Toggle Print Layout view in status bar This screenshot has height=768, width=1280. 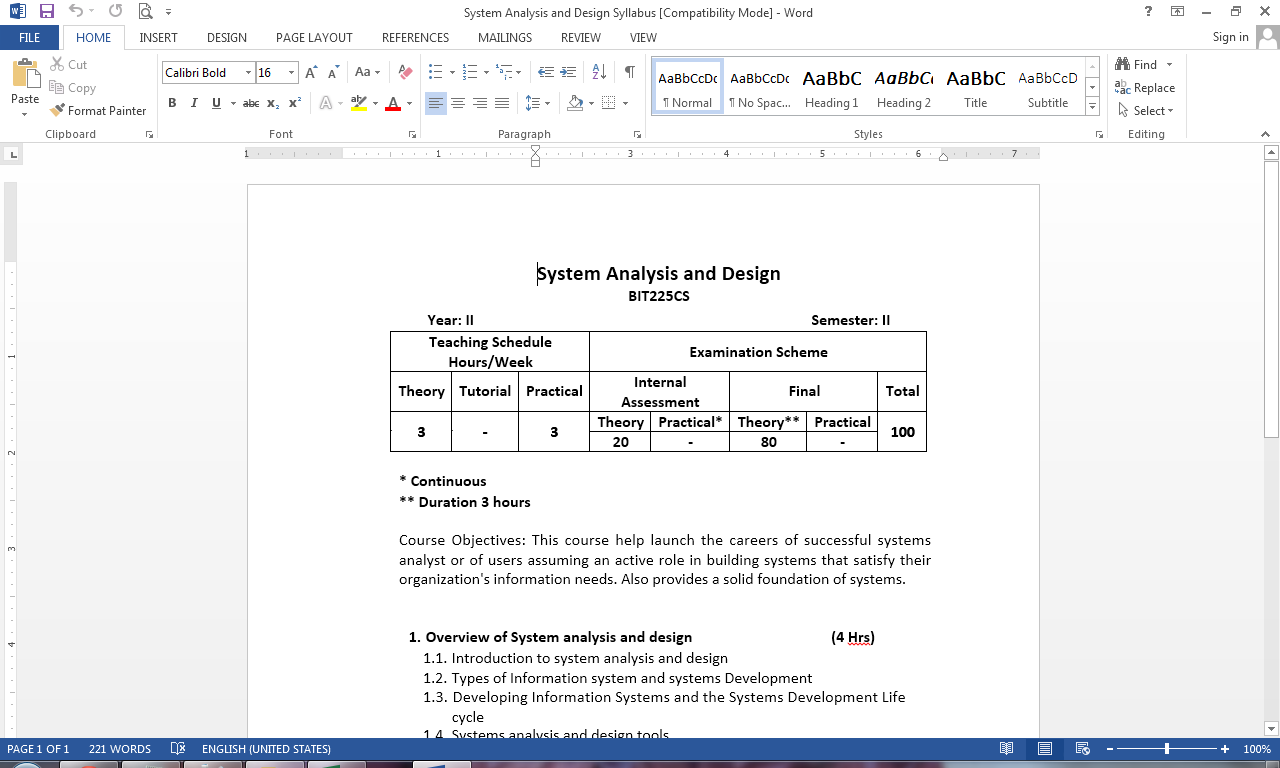click(1045, 749)
